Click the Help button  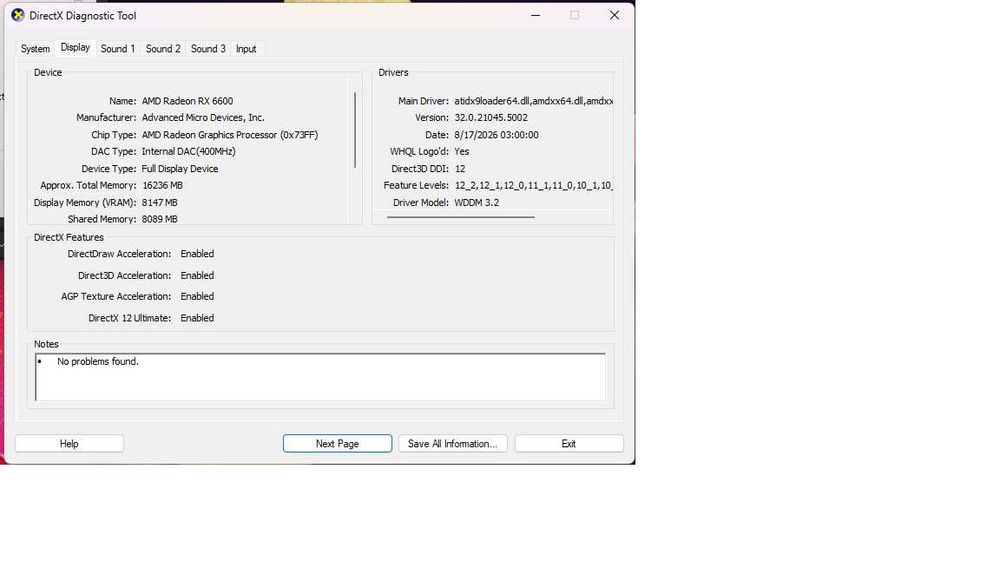(69, 444)
